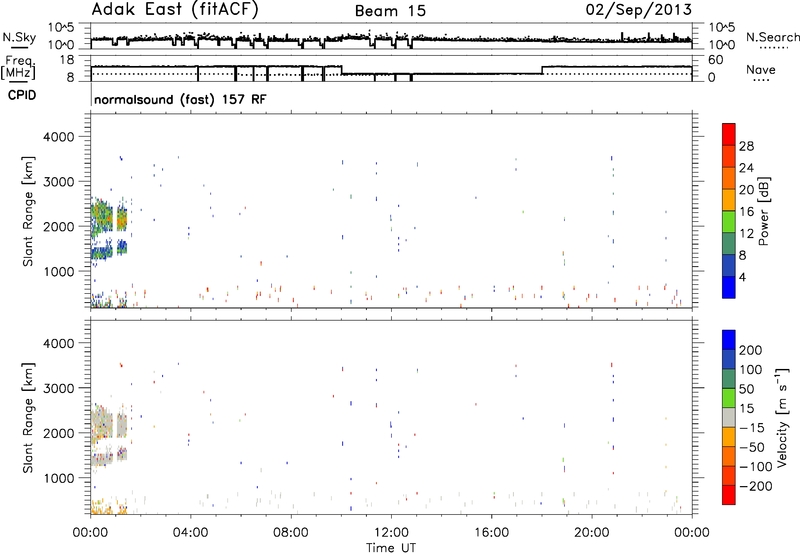Viewport: 800px width, 554px height.
Task: Click the blue bottom of power colorbar
Action: [729, 287]
